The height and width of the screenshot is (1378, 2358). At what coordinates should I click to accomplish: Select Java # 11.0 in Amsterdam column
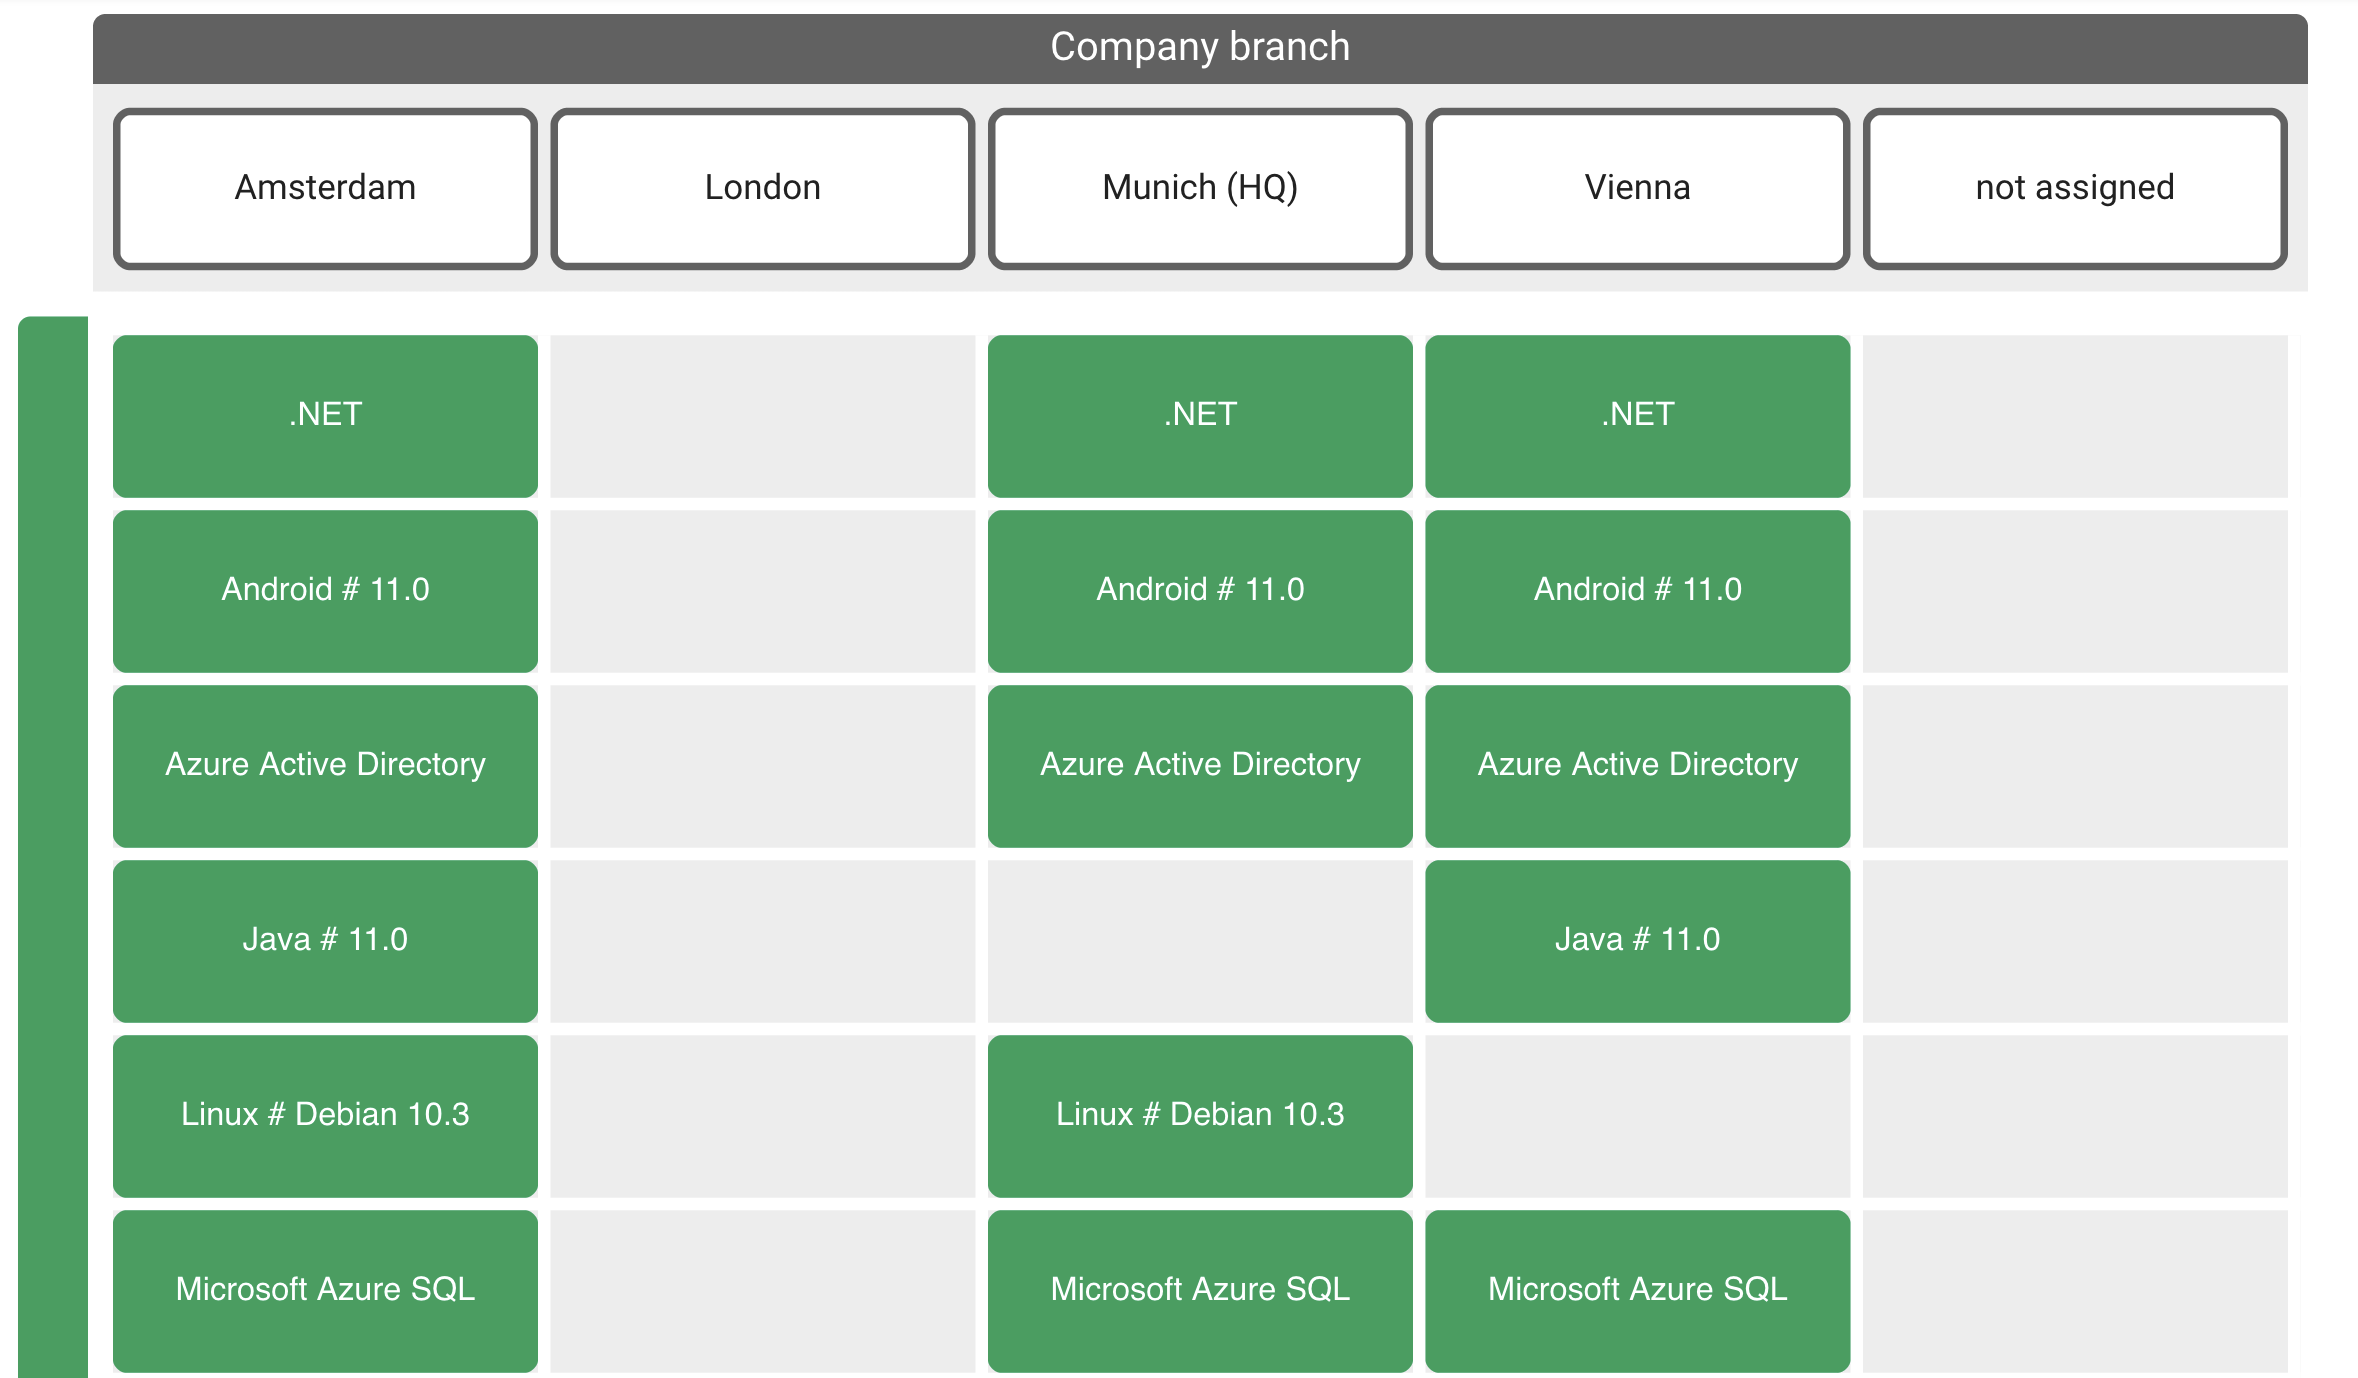pyautogui.click(x=325, y=940)
